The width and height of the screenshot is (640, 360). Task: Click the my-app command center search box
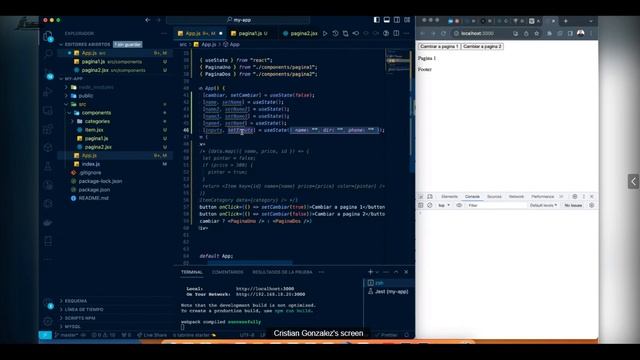coord(238,20)
